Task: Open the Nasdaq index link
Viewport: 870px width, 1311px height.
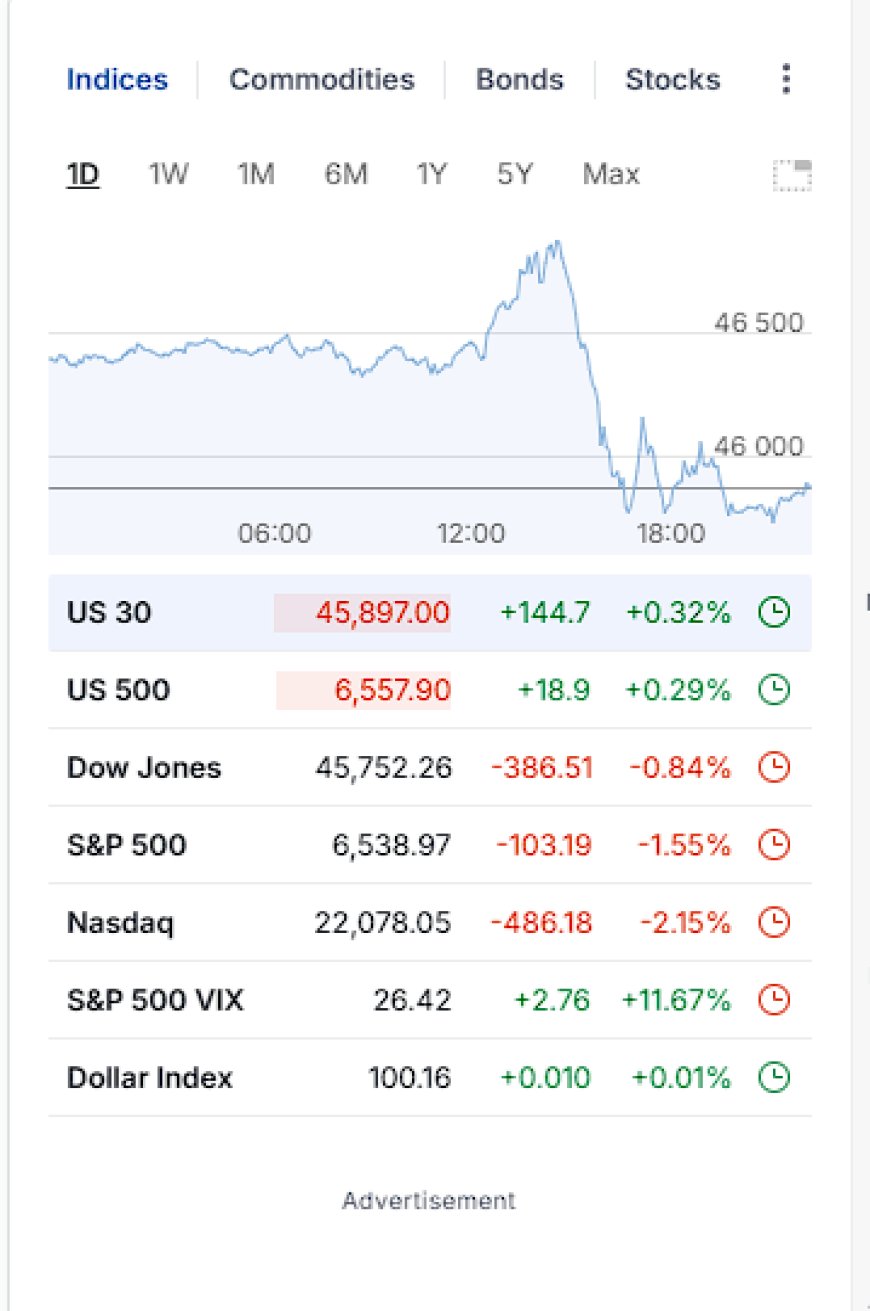Action: [x=120, y=923]
